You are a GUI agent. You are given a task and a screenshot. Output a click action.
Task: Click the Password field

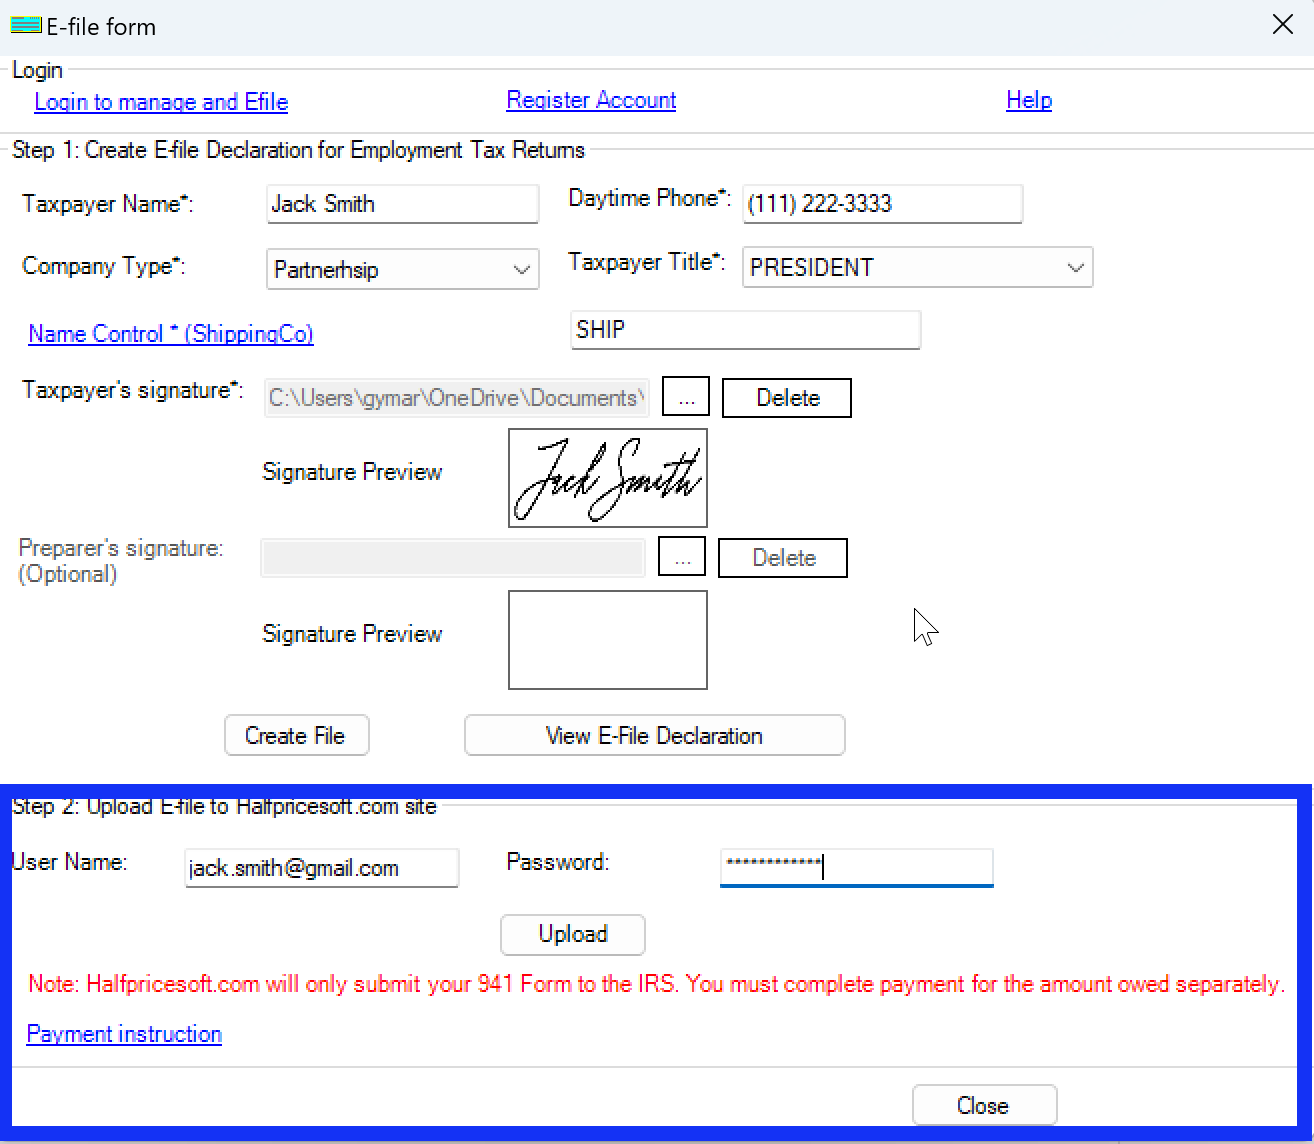tap(855, 867)
